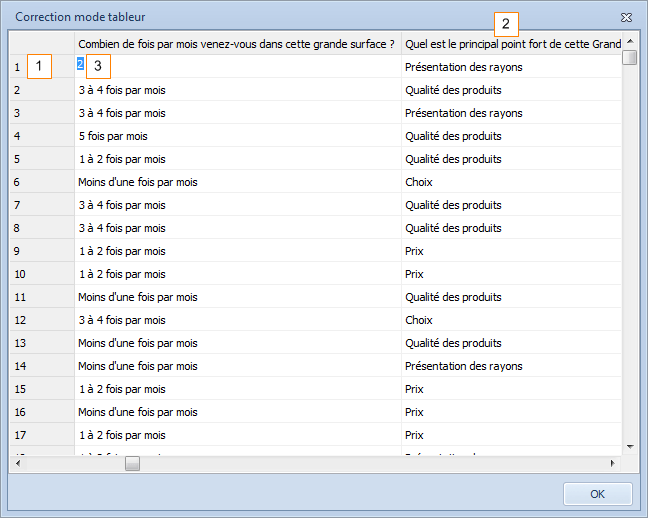This screenshot has width=648, height=518.
Task: Close the Correction mode tableur dialog
Action: [626, 17]
